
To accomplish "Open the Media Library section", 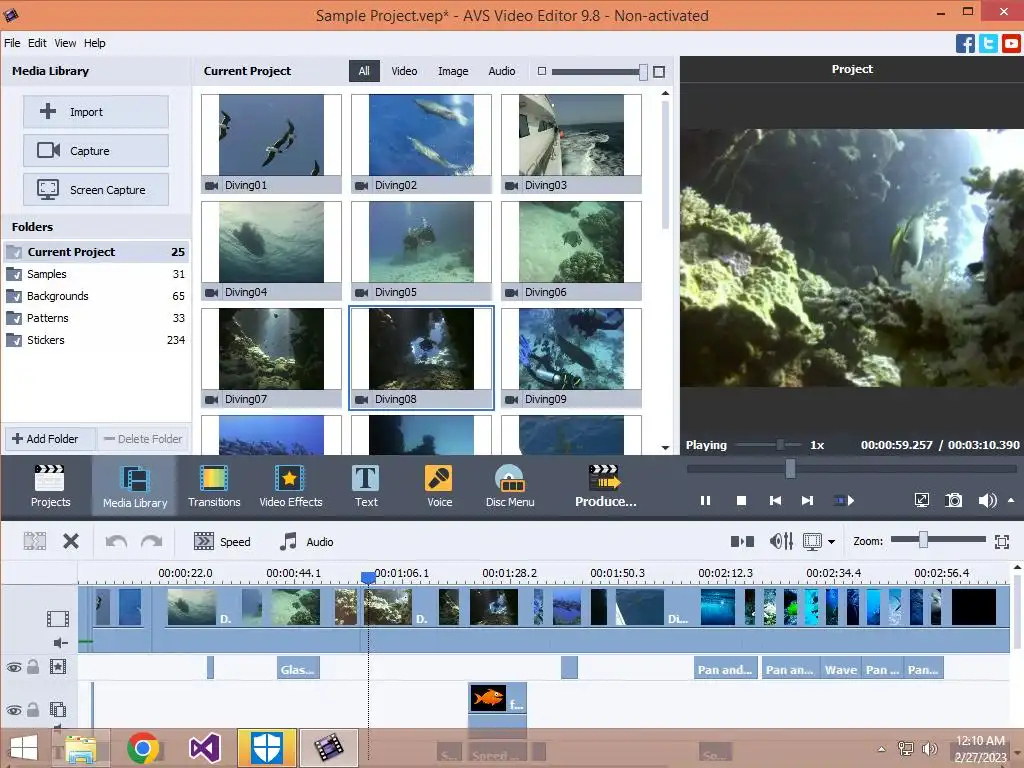I will coord(135,486).
